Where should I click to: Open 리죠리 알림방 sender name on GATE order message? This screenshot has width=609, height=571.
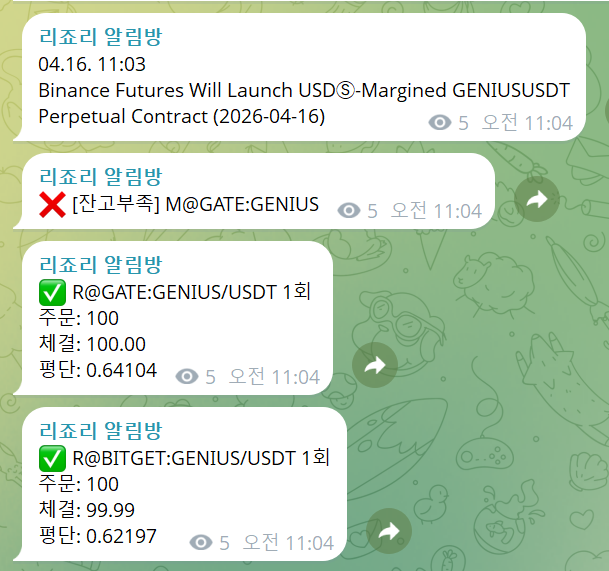(x=100, y=265)
